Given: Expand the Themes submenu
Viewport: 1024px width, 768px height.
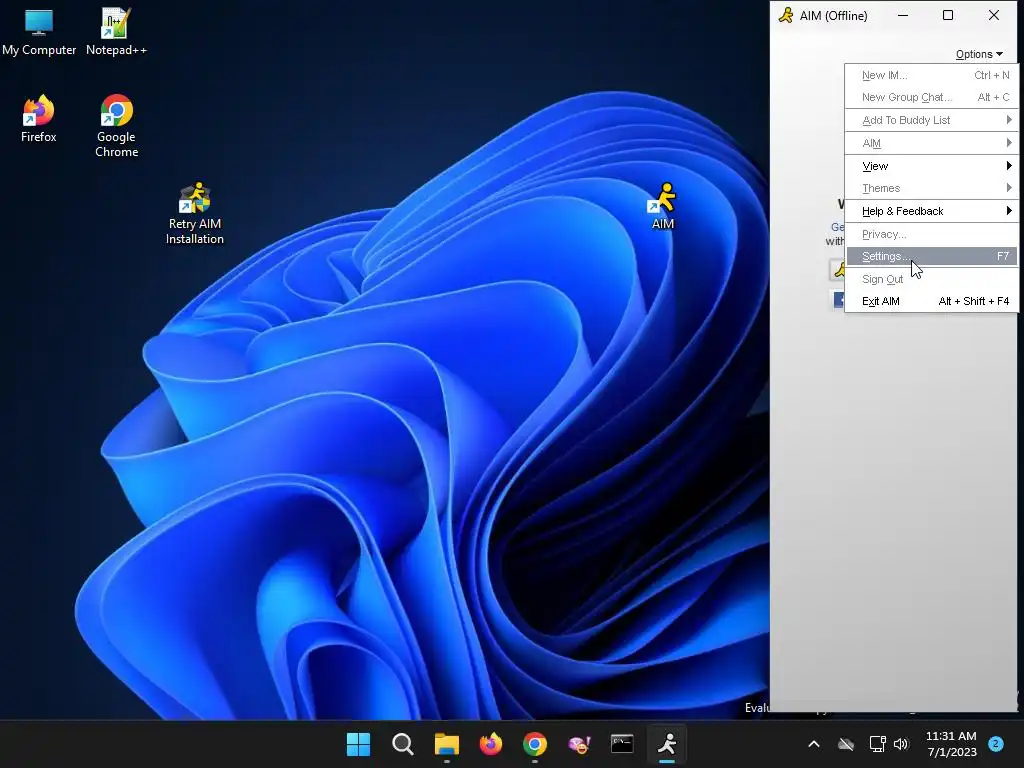Looking at the screenshot, I should click(931, 188).
